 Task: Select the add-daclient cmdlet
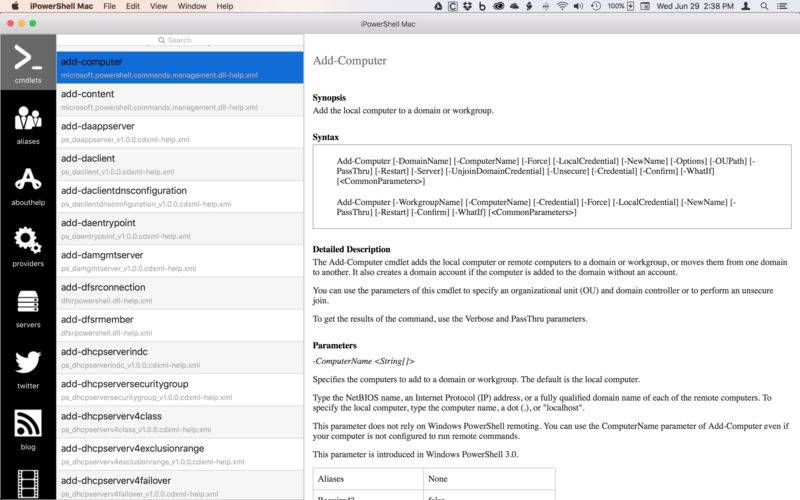pyautogui.click(x=180, y=164)
